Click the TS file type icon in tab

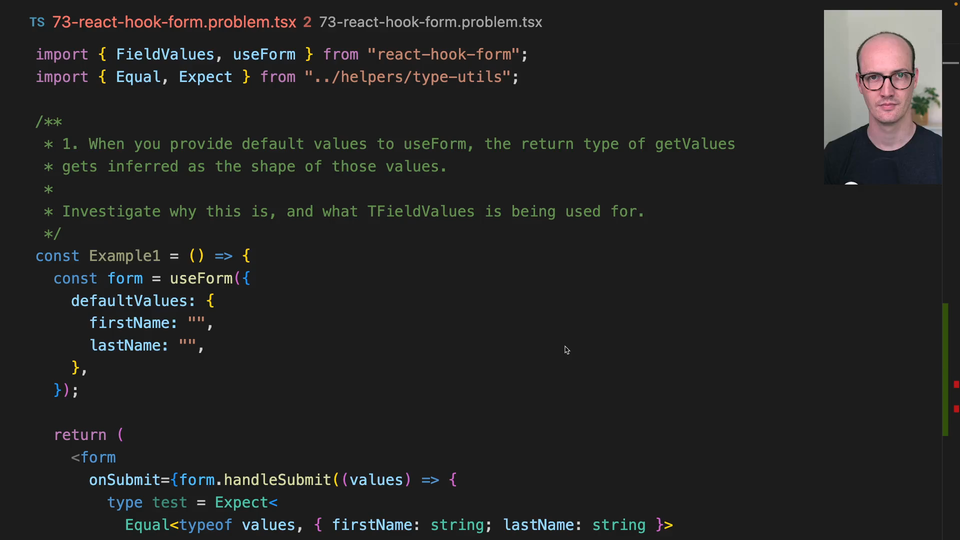tap(37, 23)
